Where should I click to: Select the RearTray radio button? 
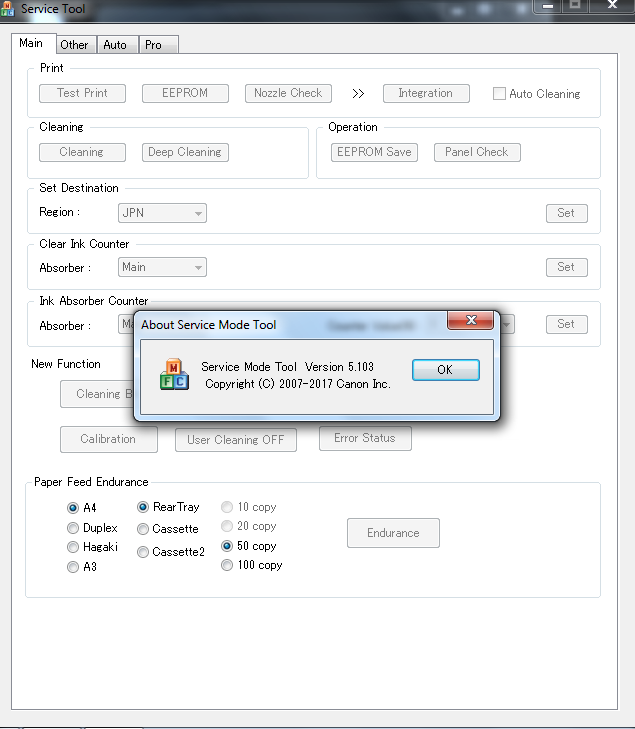point(143,507)
